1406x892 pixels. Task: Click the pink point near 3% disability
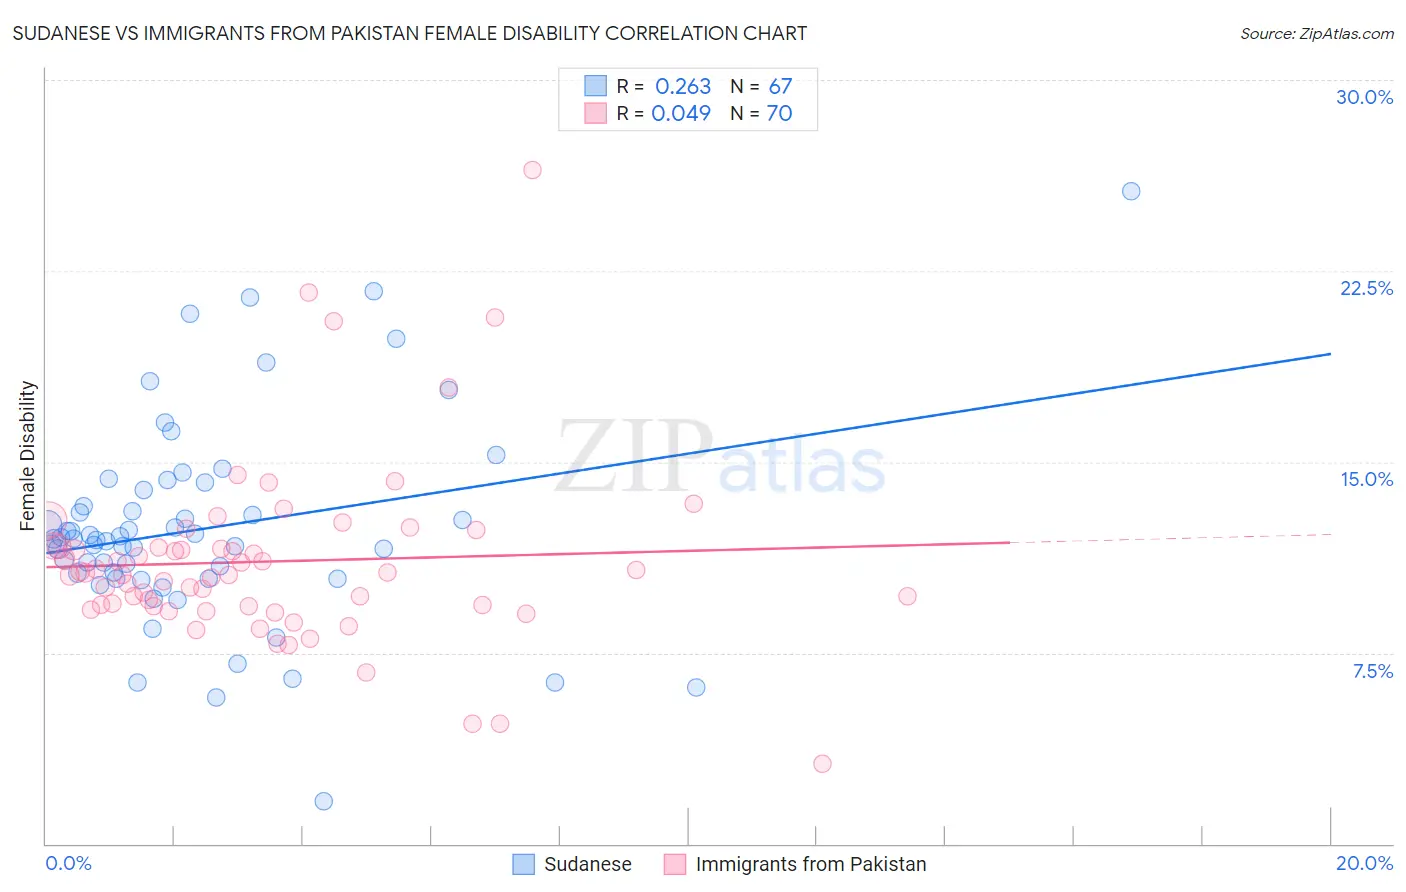[x=822, y=763]
